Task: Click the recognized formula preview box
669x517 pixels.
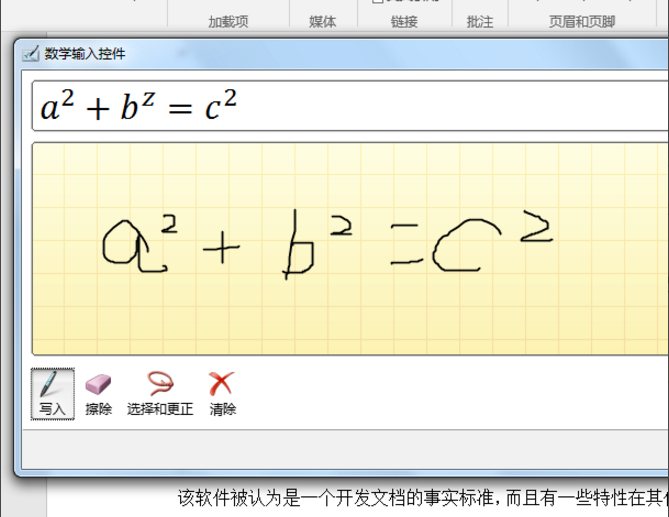Action: [x=350, y=105]
